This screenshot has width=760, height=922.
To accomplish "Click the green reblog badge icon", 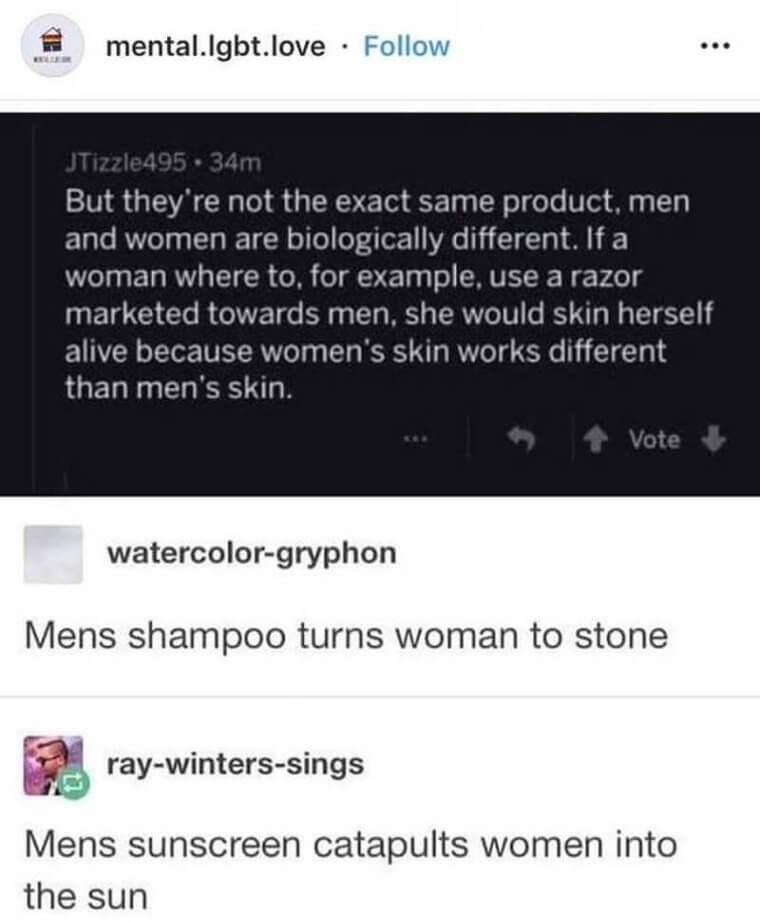I will [x=74, y=783].
